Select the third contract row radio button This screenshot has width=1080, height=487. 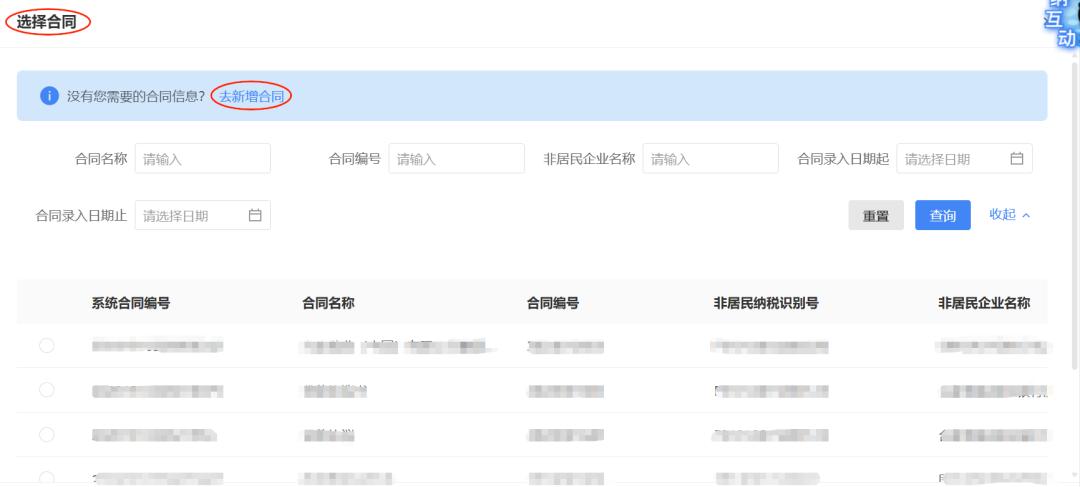pyautogui.click(x=46, y=434)
